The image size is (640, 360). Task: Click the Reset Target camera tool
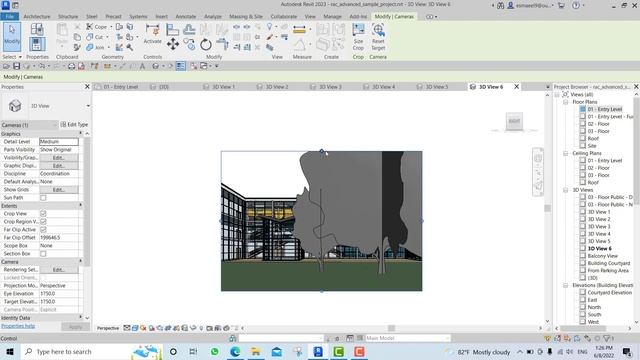click(378, 37)
